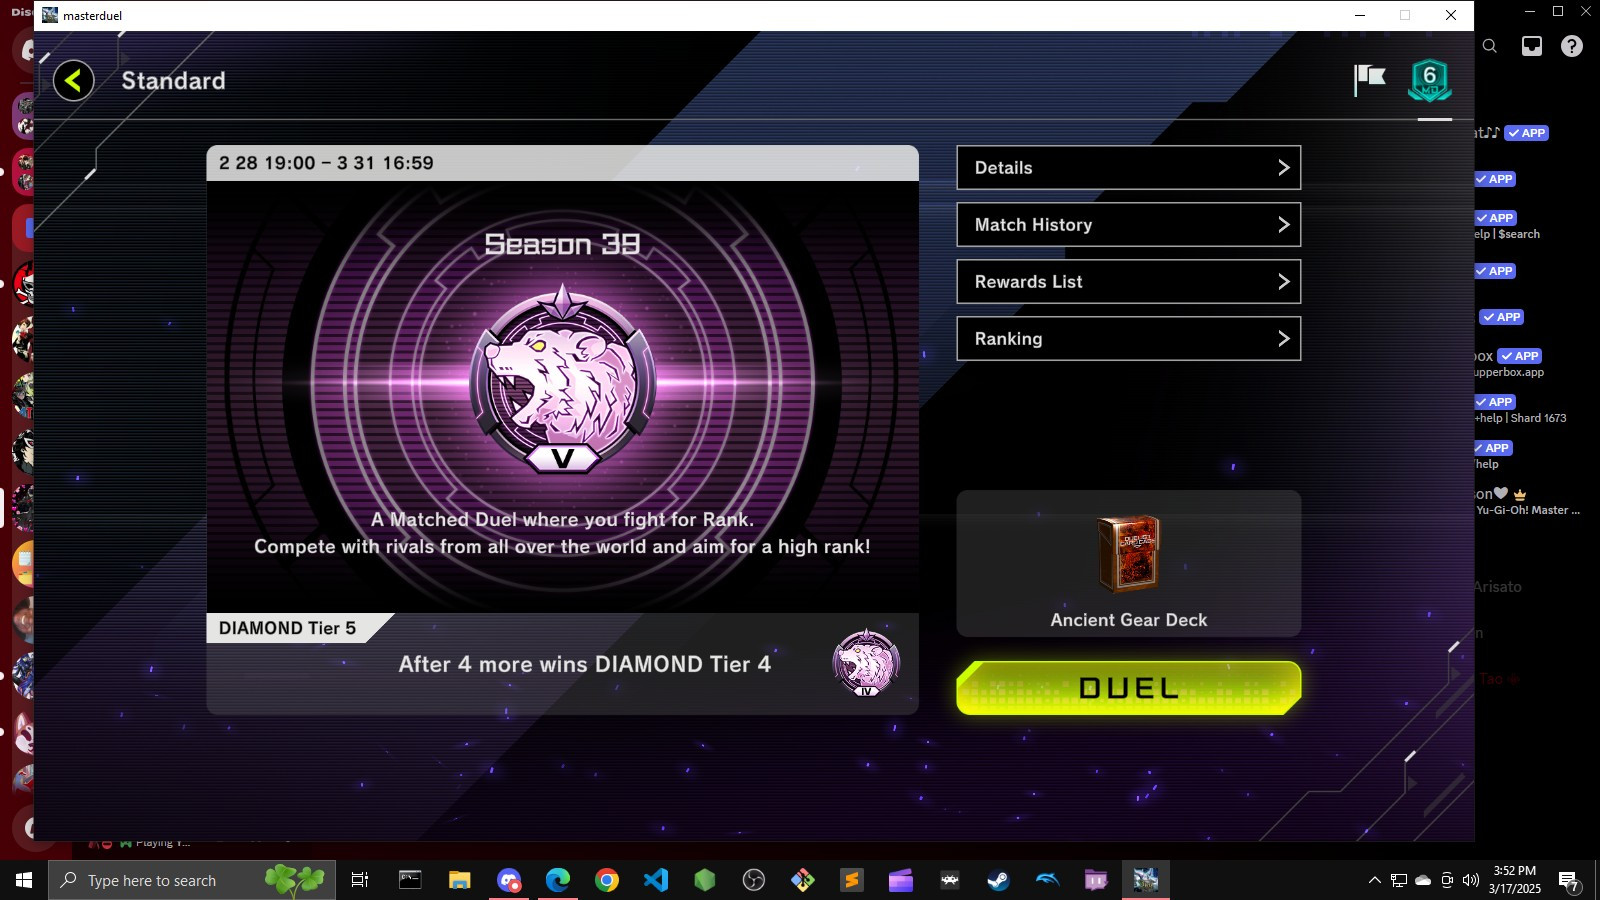Open Discord search magnifier icon
Screen dimensions: 1600x900
coord(1489,46)
